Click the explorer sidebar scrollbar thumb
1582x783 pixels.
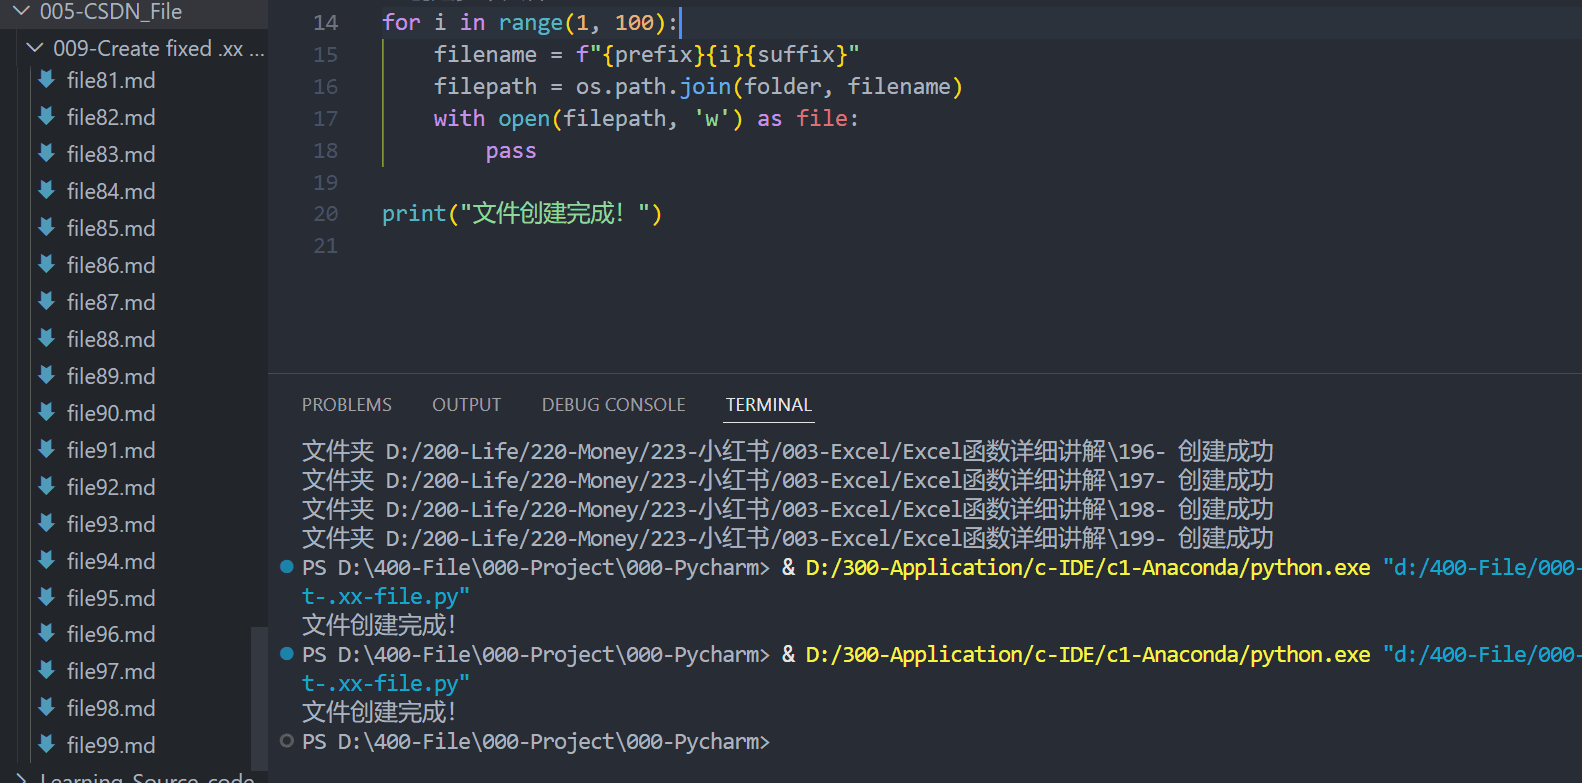coord(259,700)
